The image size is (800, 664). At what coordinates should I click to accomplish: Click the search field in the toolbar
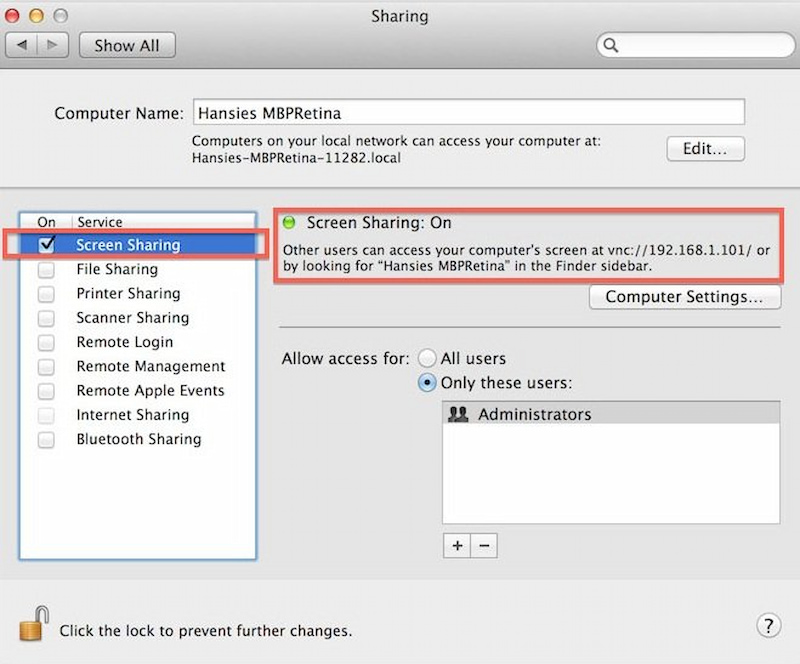[x=695, y=45]
